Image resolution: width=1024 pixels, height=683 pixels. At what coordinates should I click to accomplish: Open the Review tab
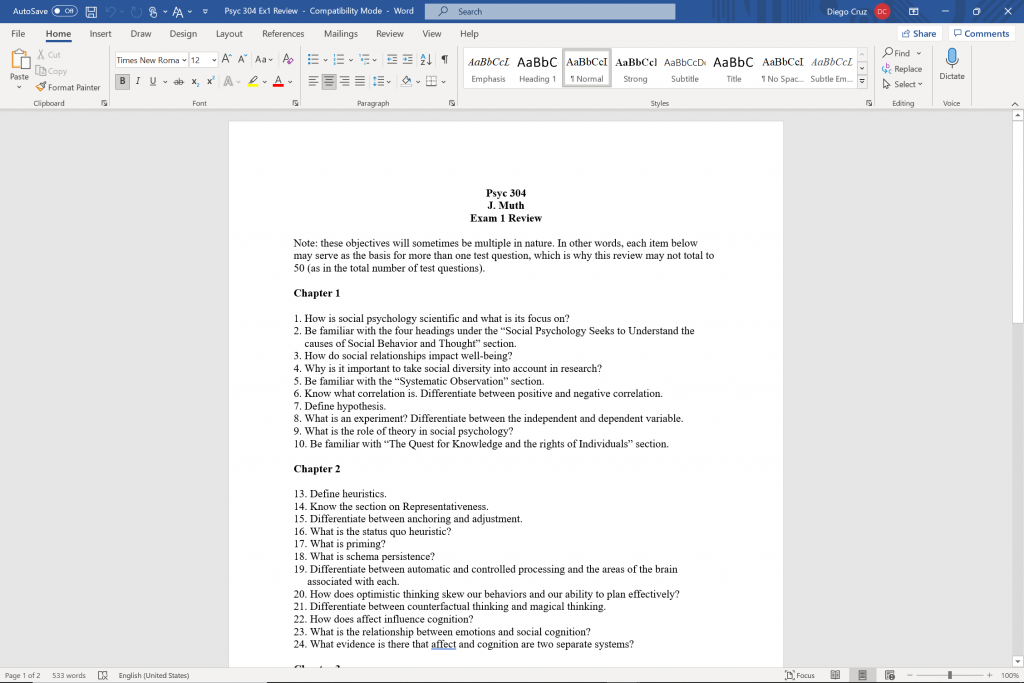coord(389,33)
